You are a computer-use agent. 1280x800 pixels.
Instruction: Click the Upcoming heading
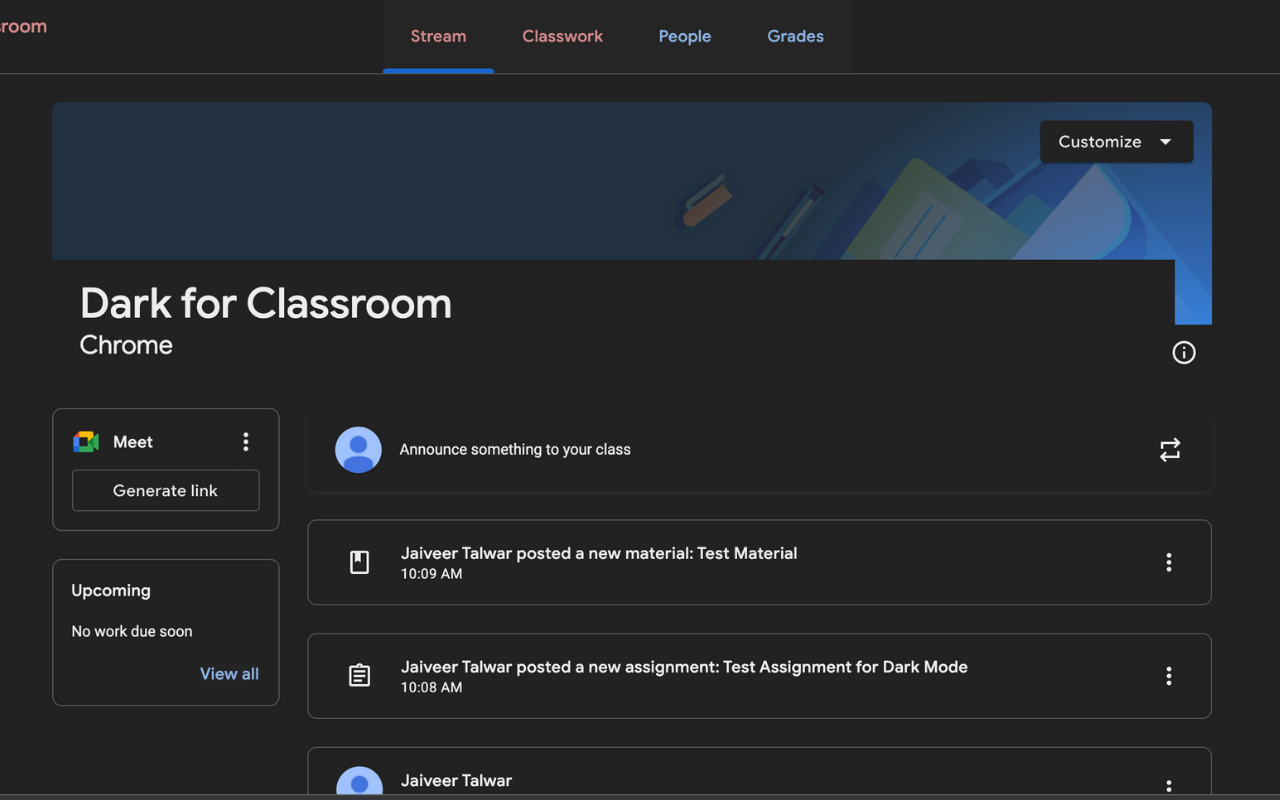coord(111,591)
